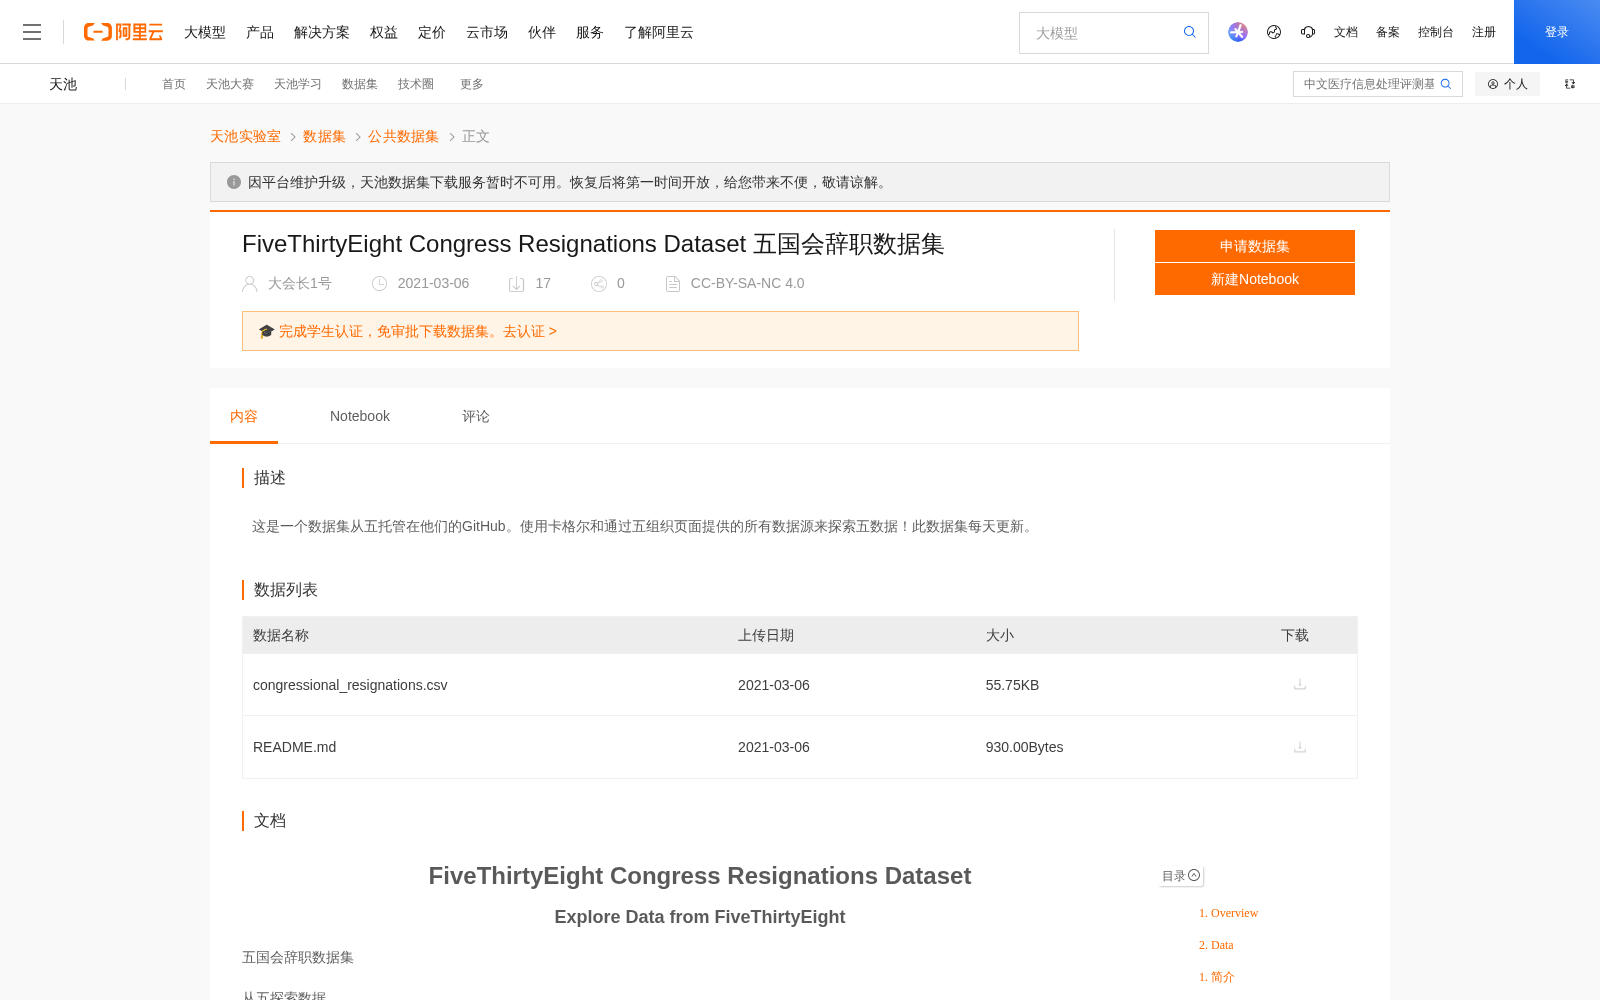
Task: Open the 定价 menu item
Action: 432,32
